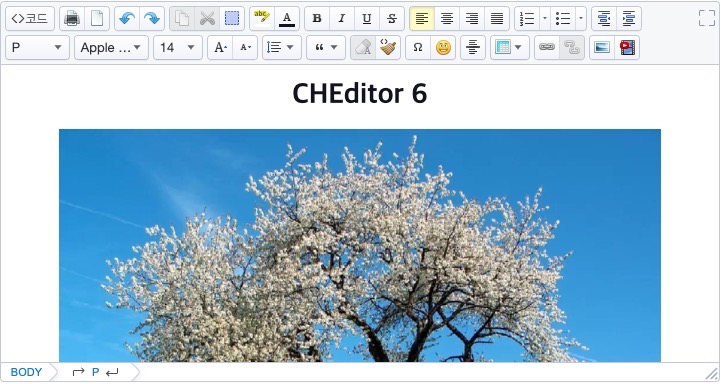Click the insert video media icon
The width and height of the screenshot is (721, 384).
tap(627, 47)
